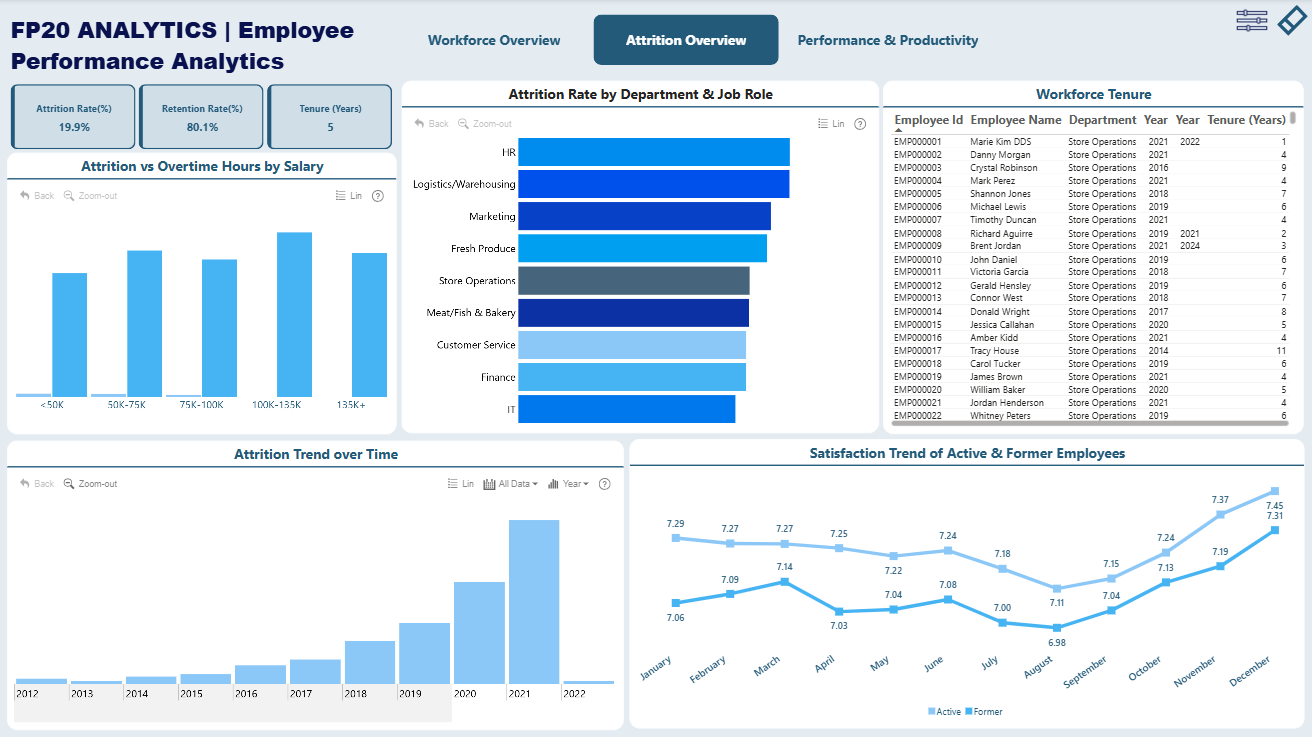The image size is (1312, 737).
Task: Switch to Workforce Overview tab
Action: [x=494, y=41]
